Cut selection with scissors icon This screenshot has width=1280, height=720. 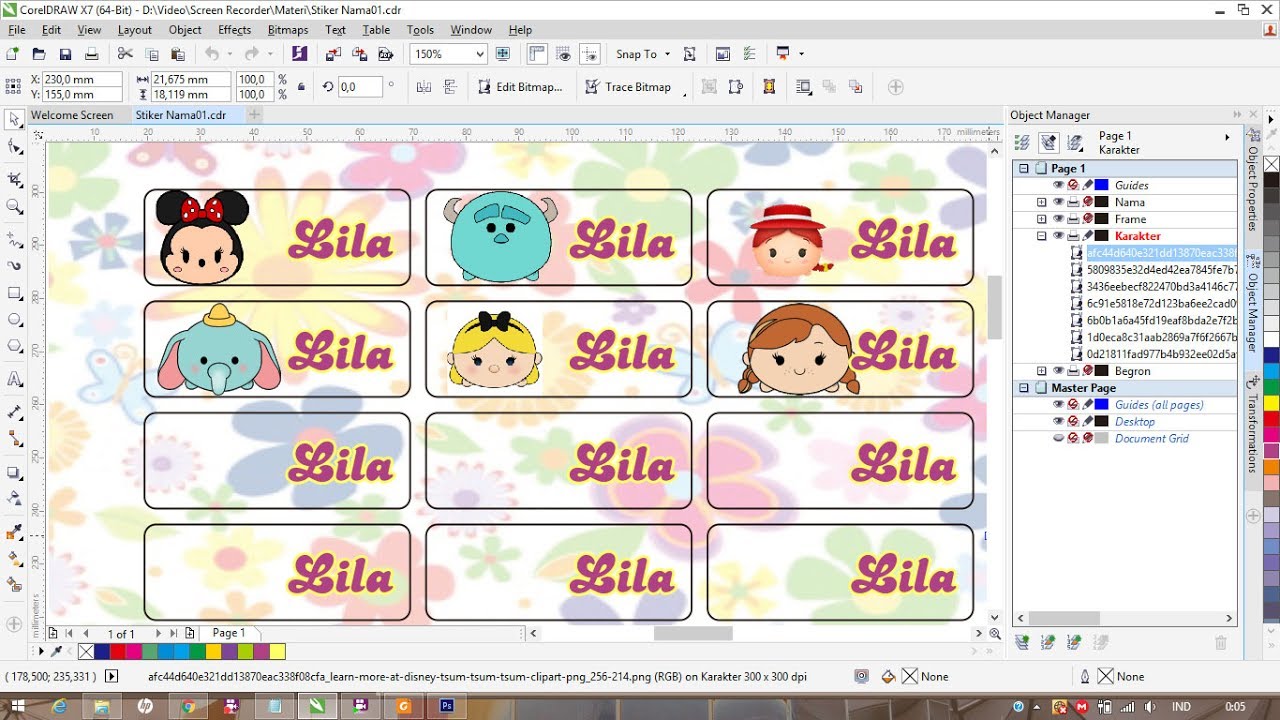click(x=126, y=54)
